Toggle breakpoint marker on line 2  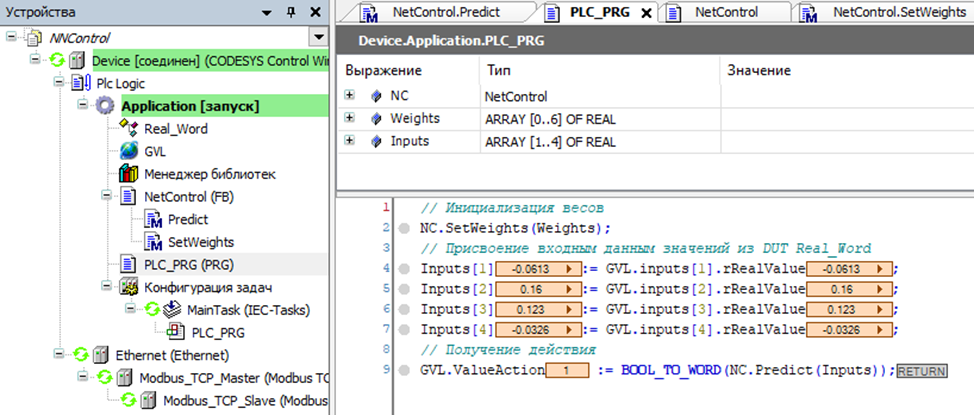[402, 228]
